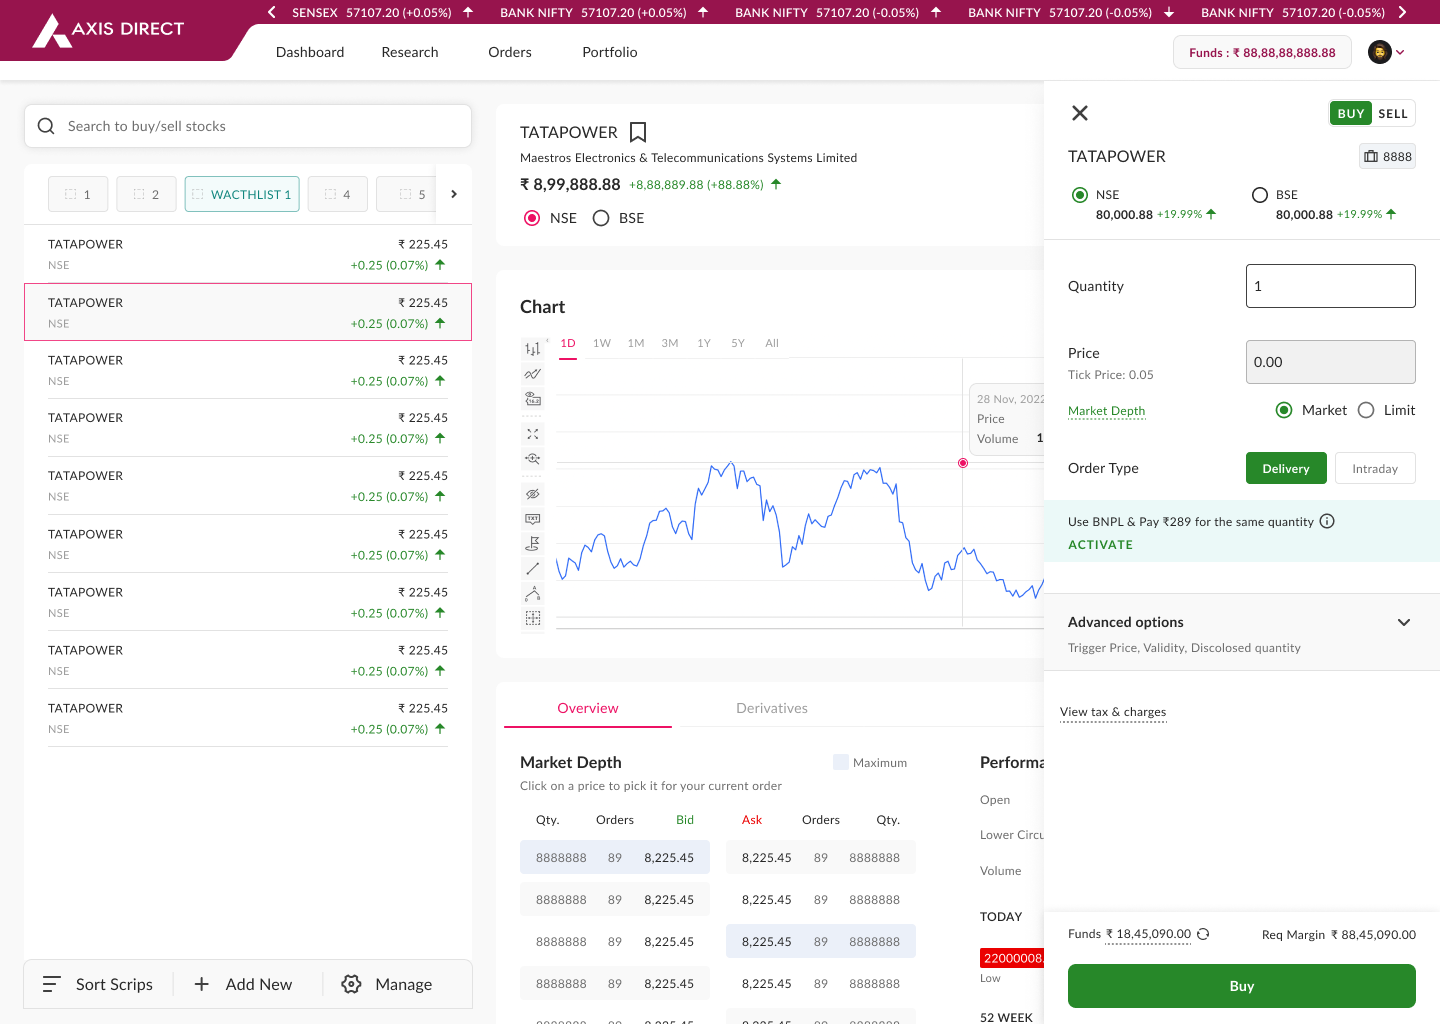Bookmark TATAPOWER stock
Viewport: 1440px width, 1024px height.
click(x=638, y=132)
